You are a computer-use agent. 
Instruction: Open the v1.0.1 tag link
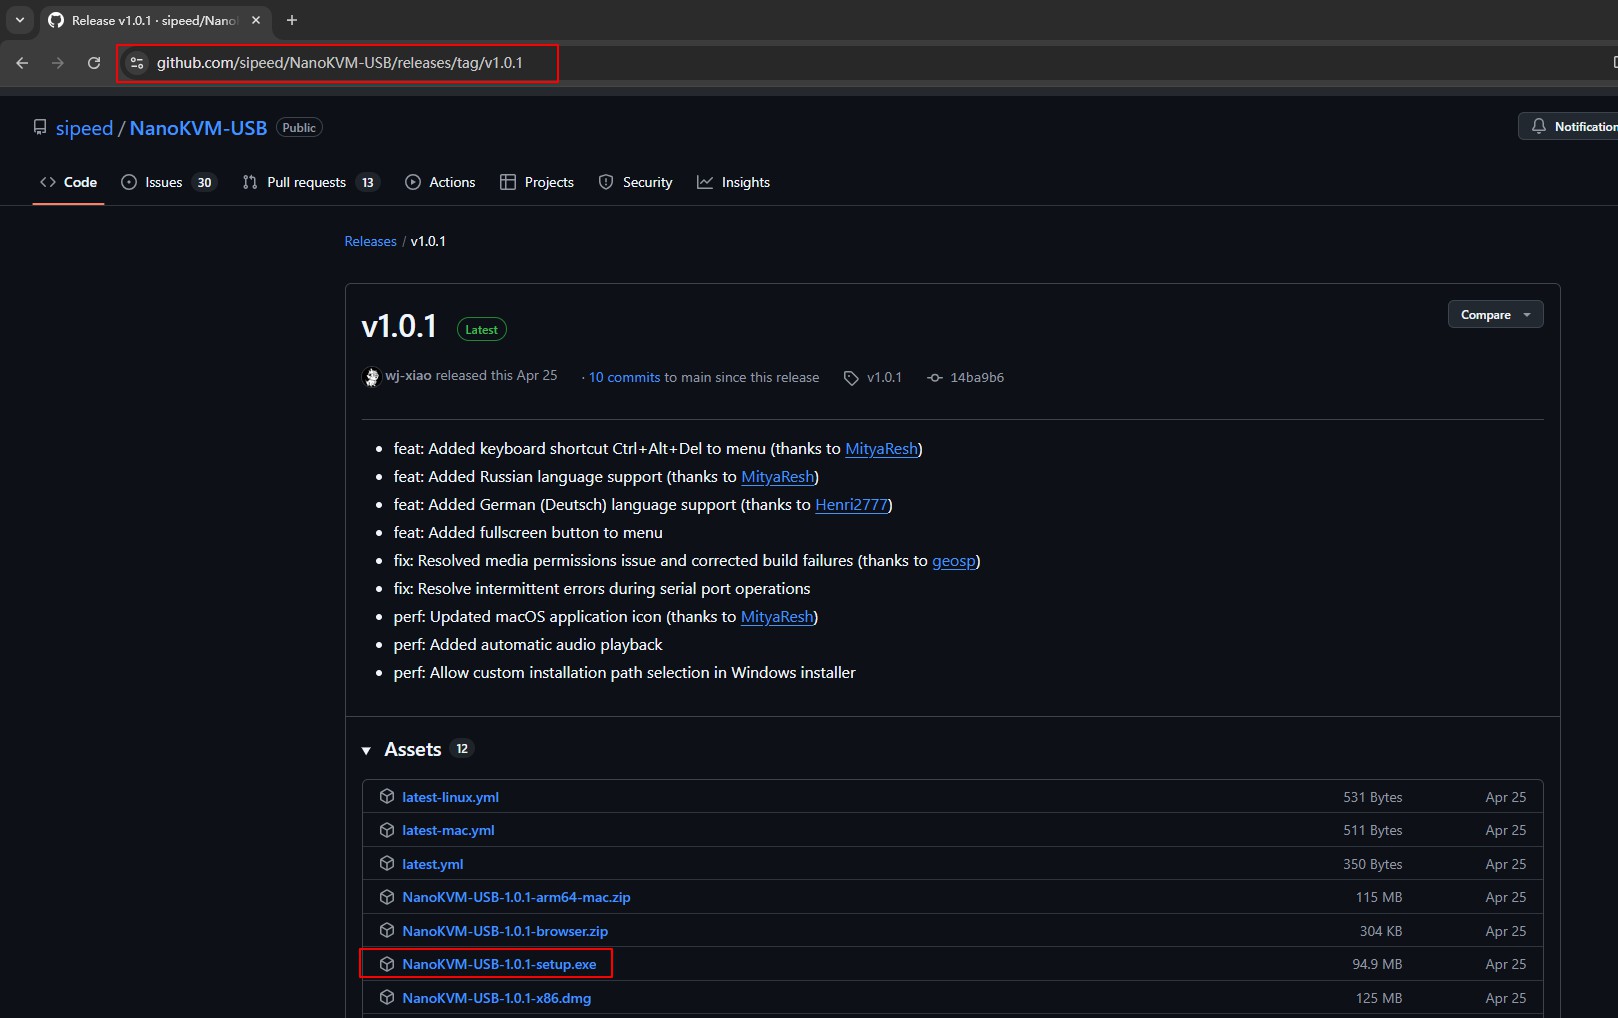884,377
